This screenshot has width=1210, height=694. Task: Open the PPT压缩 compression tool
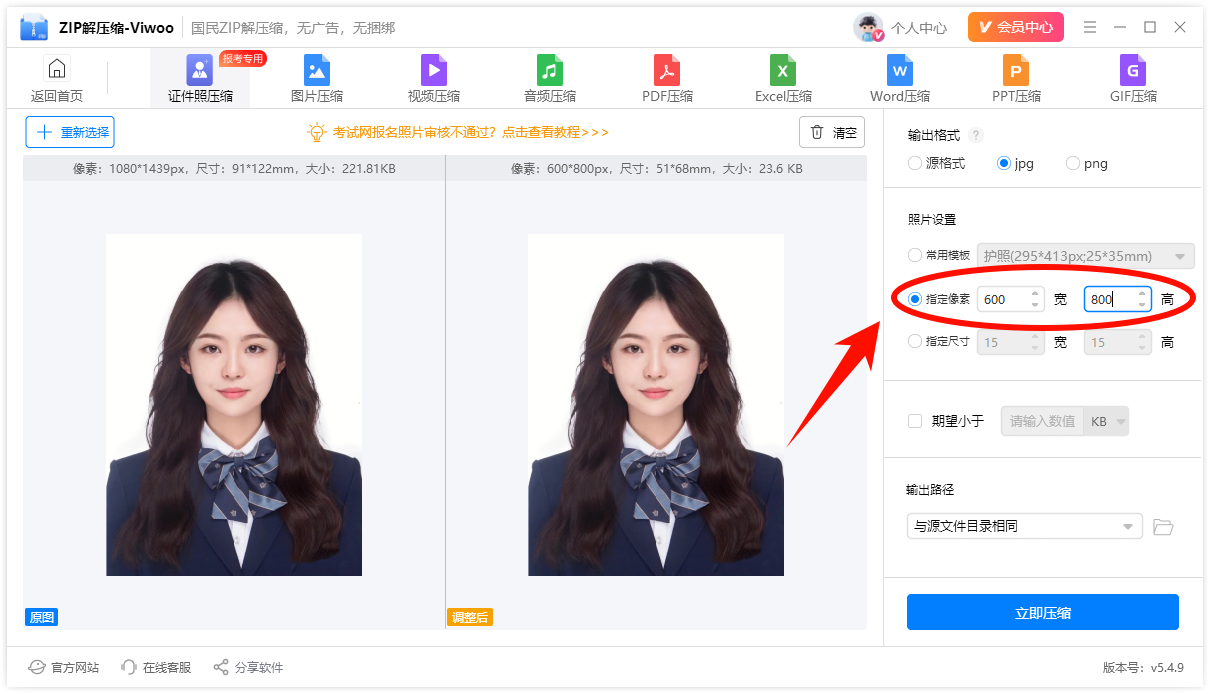(1016, 79)
